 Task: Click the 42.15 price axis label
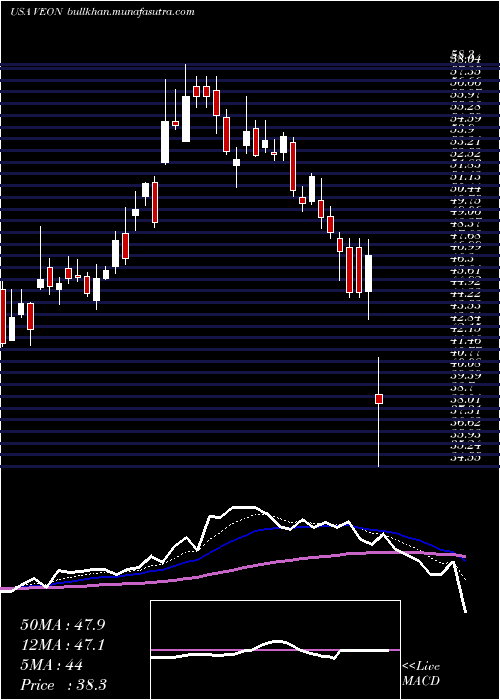coord(465,329)
